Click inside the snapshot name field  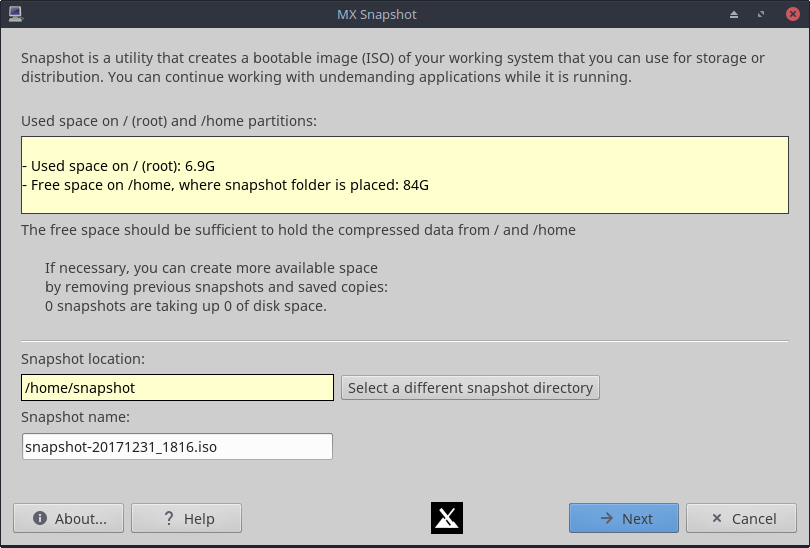pos(177,447)
